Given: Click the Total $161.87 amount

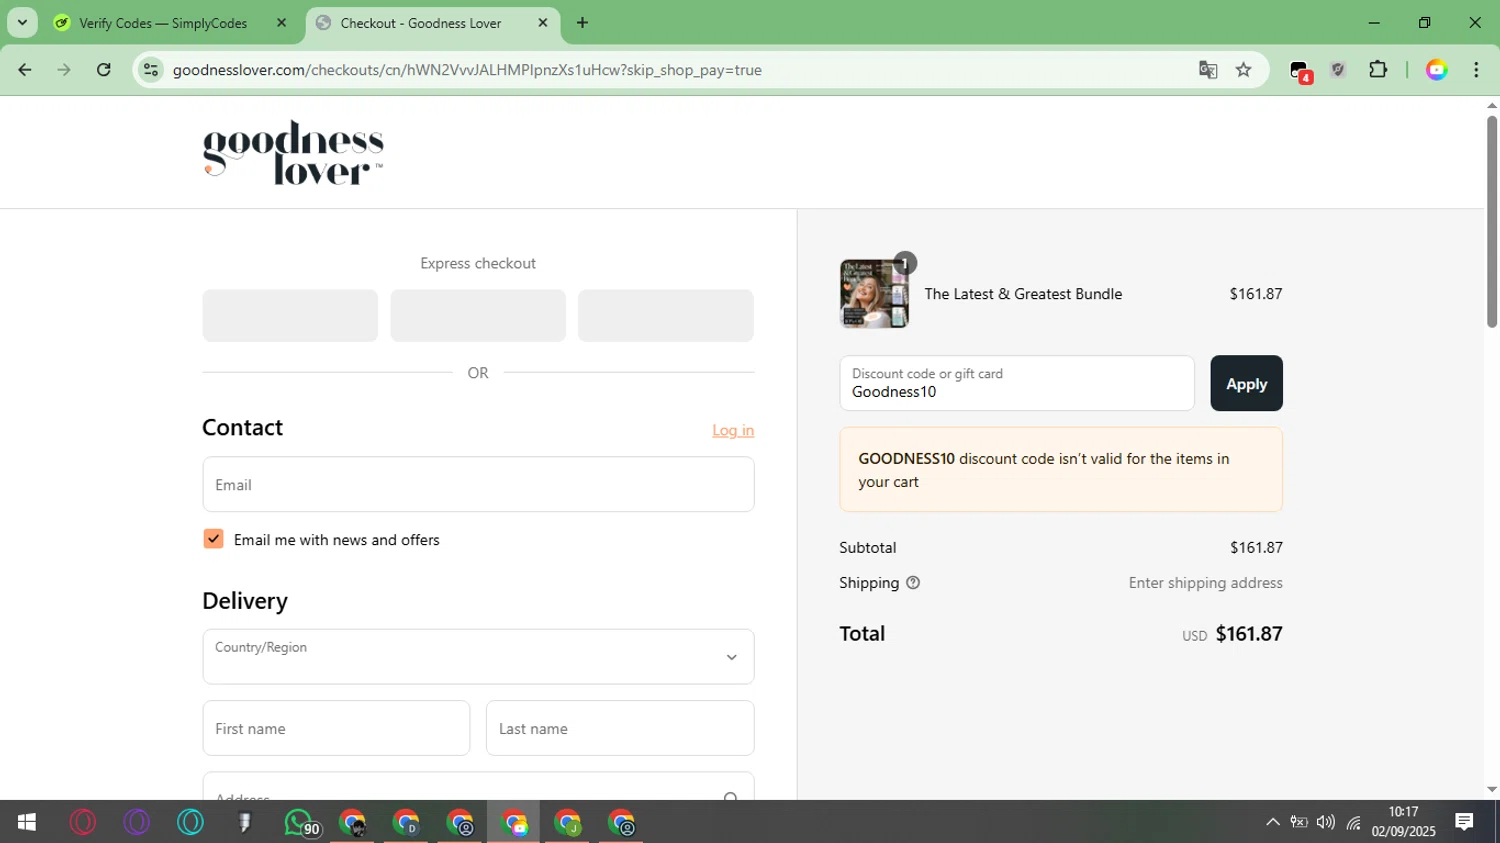Looking at the screenshot, I should pos(1249,634).
